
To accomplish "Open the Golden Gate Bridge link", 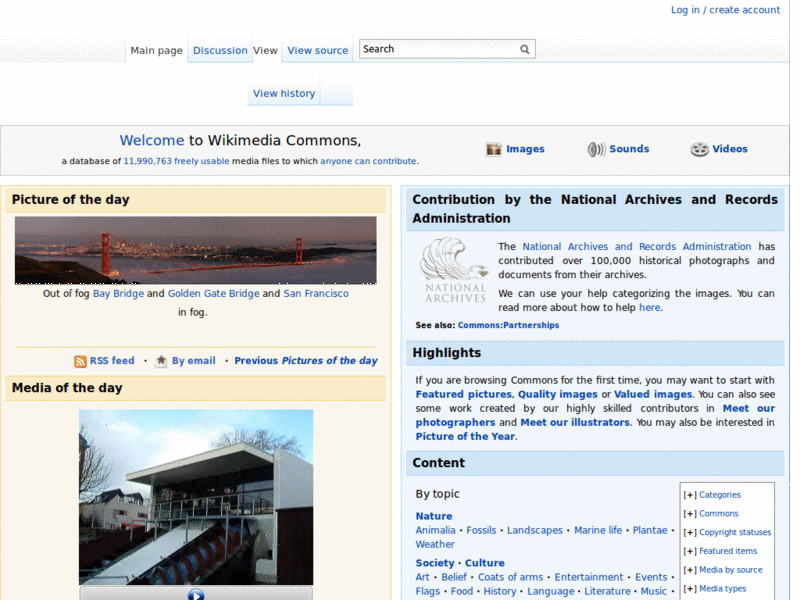I will (x=214, y=294).
